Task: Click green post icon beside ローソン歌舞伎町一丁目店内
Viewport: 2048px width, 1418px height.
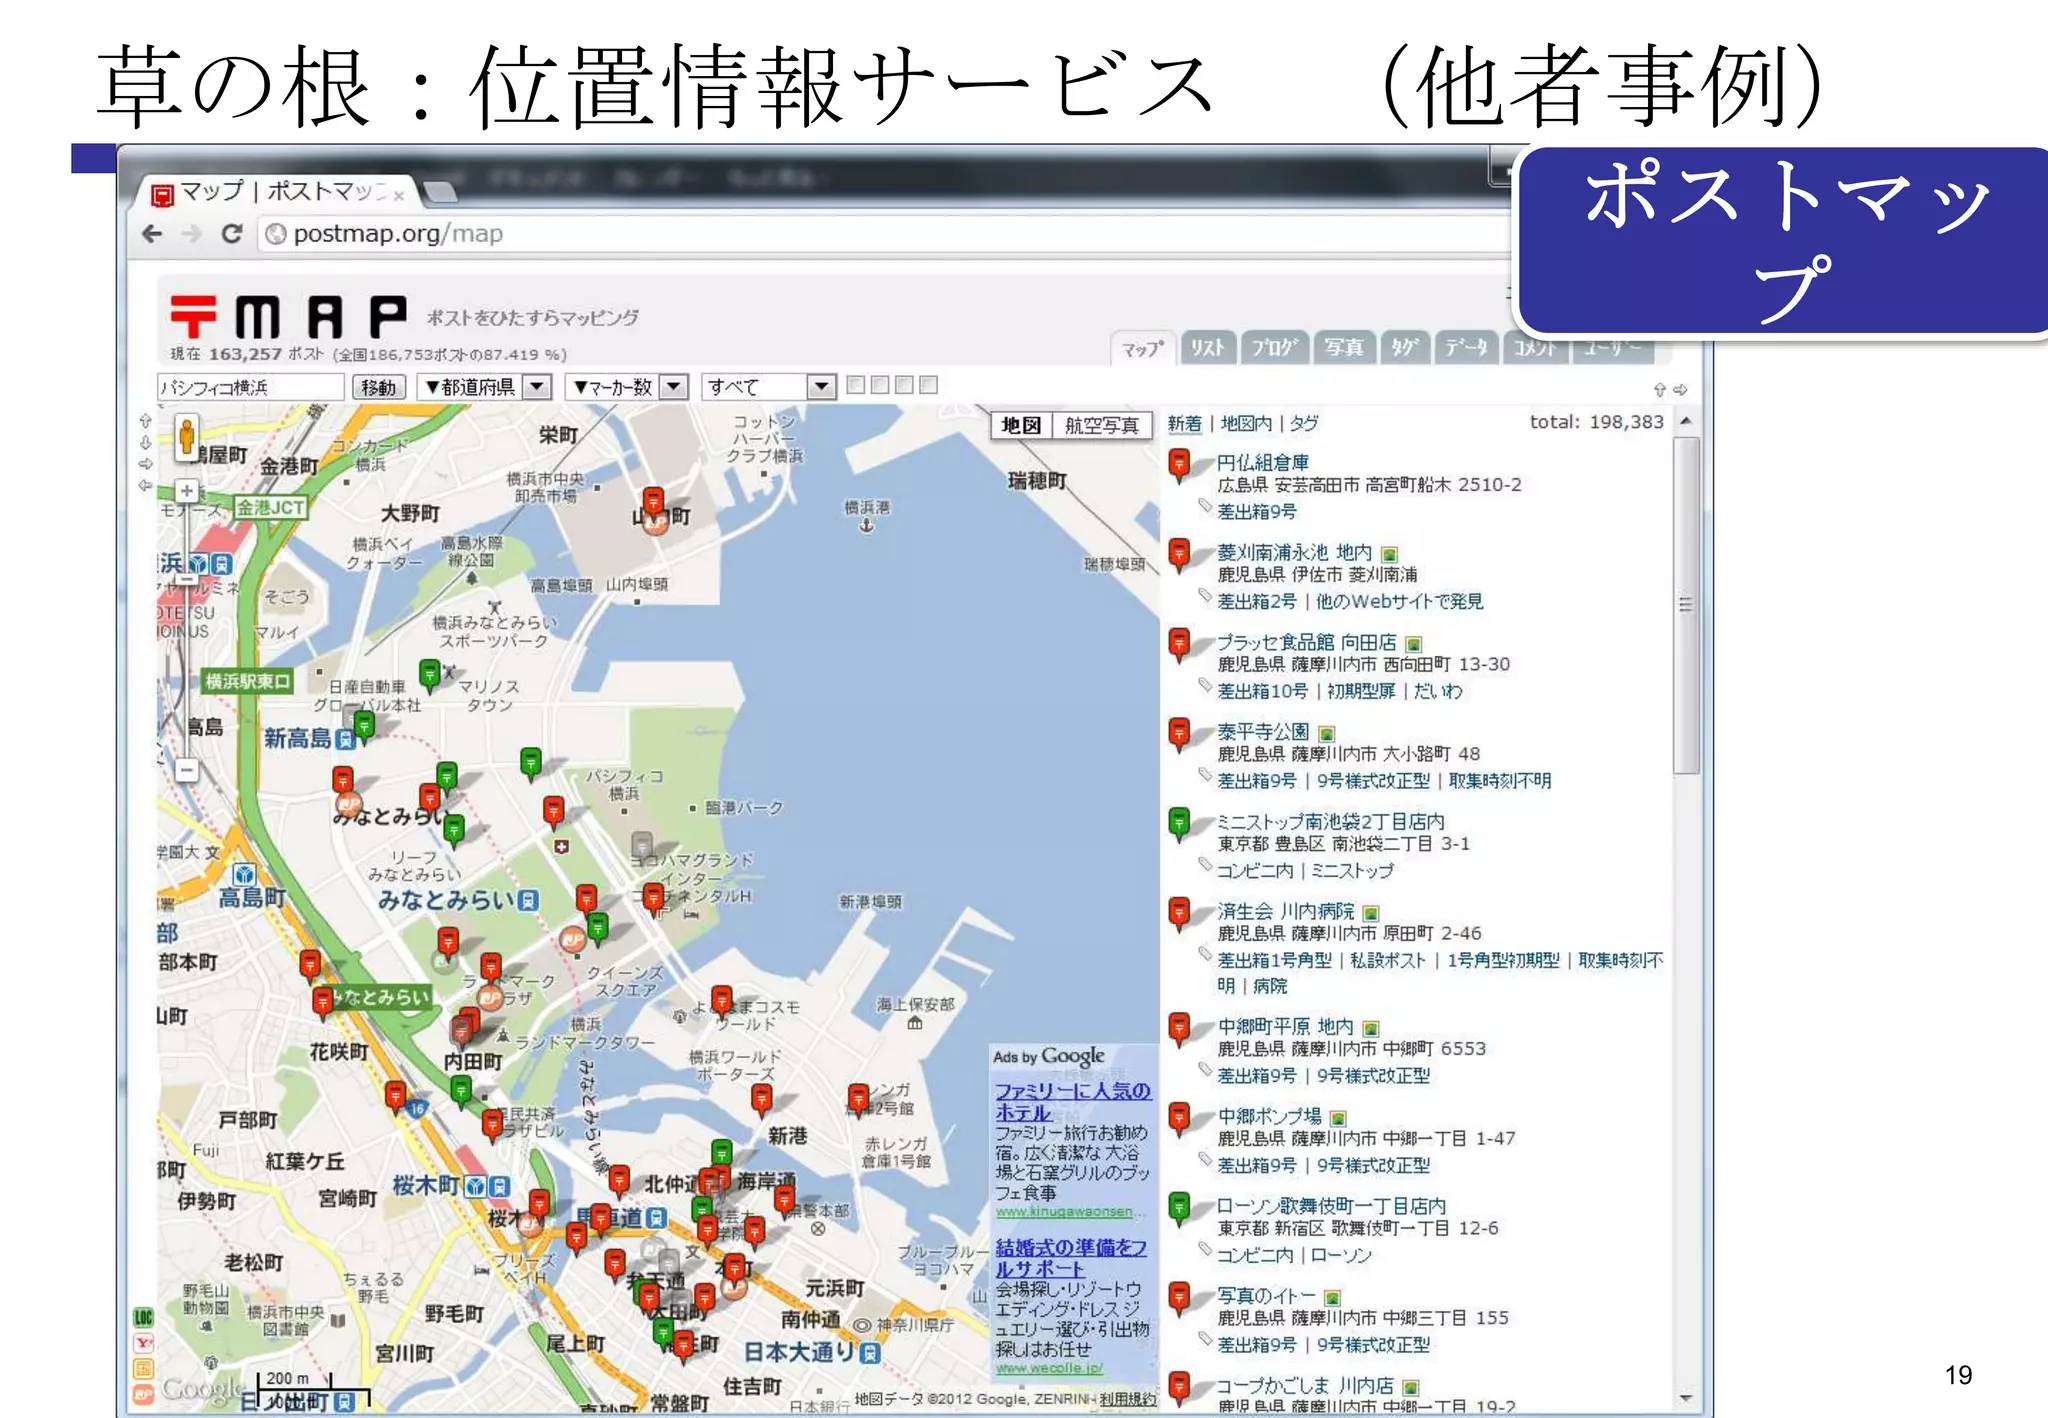Action: (1180, 1210)
